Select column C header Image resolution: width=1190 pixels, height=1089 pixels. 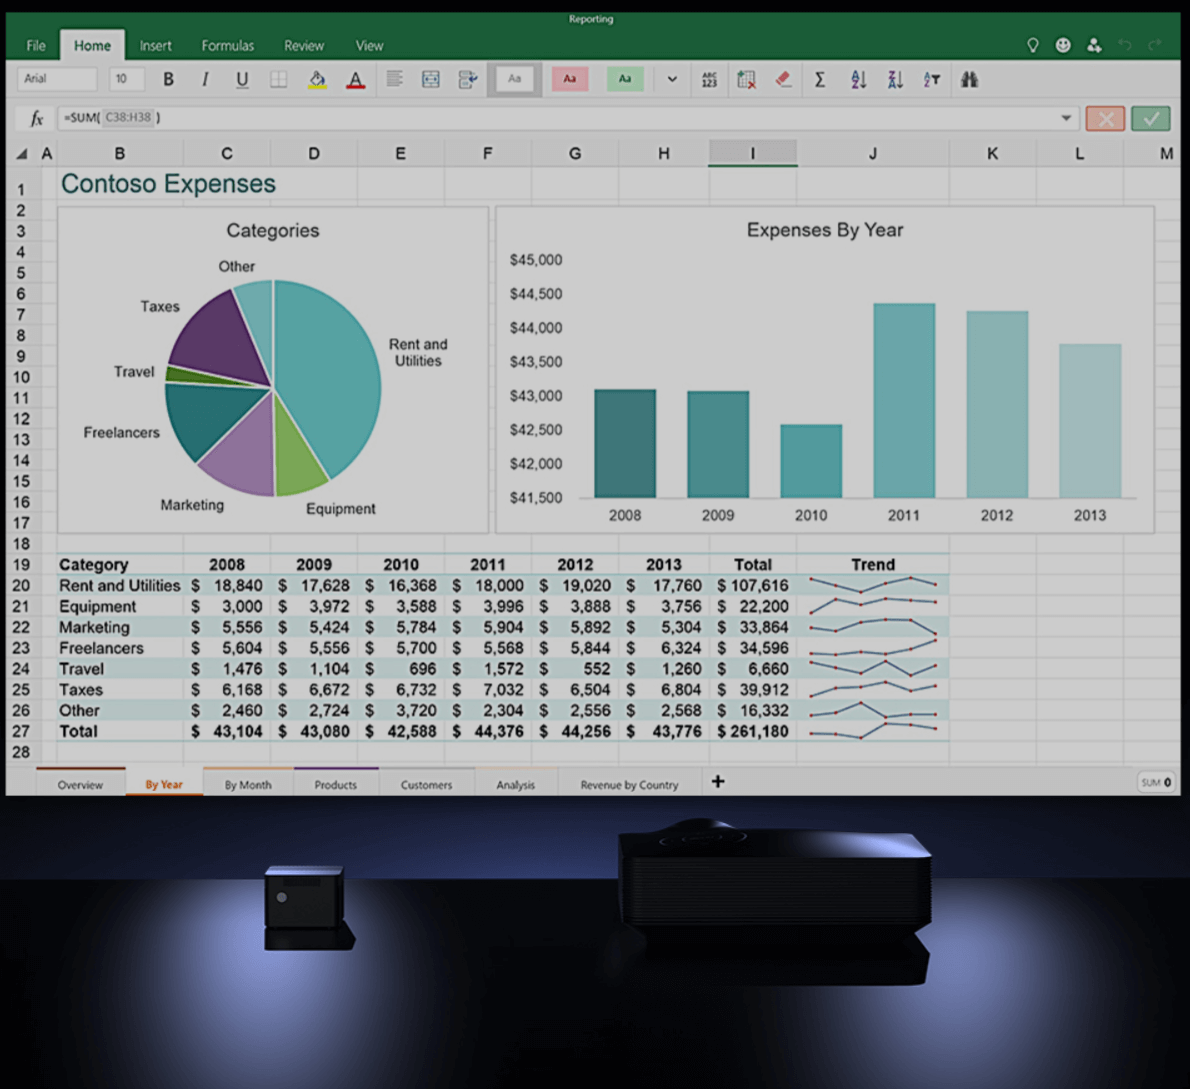point(227,153)
